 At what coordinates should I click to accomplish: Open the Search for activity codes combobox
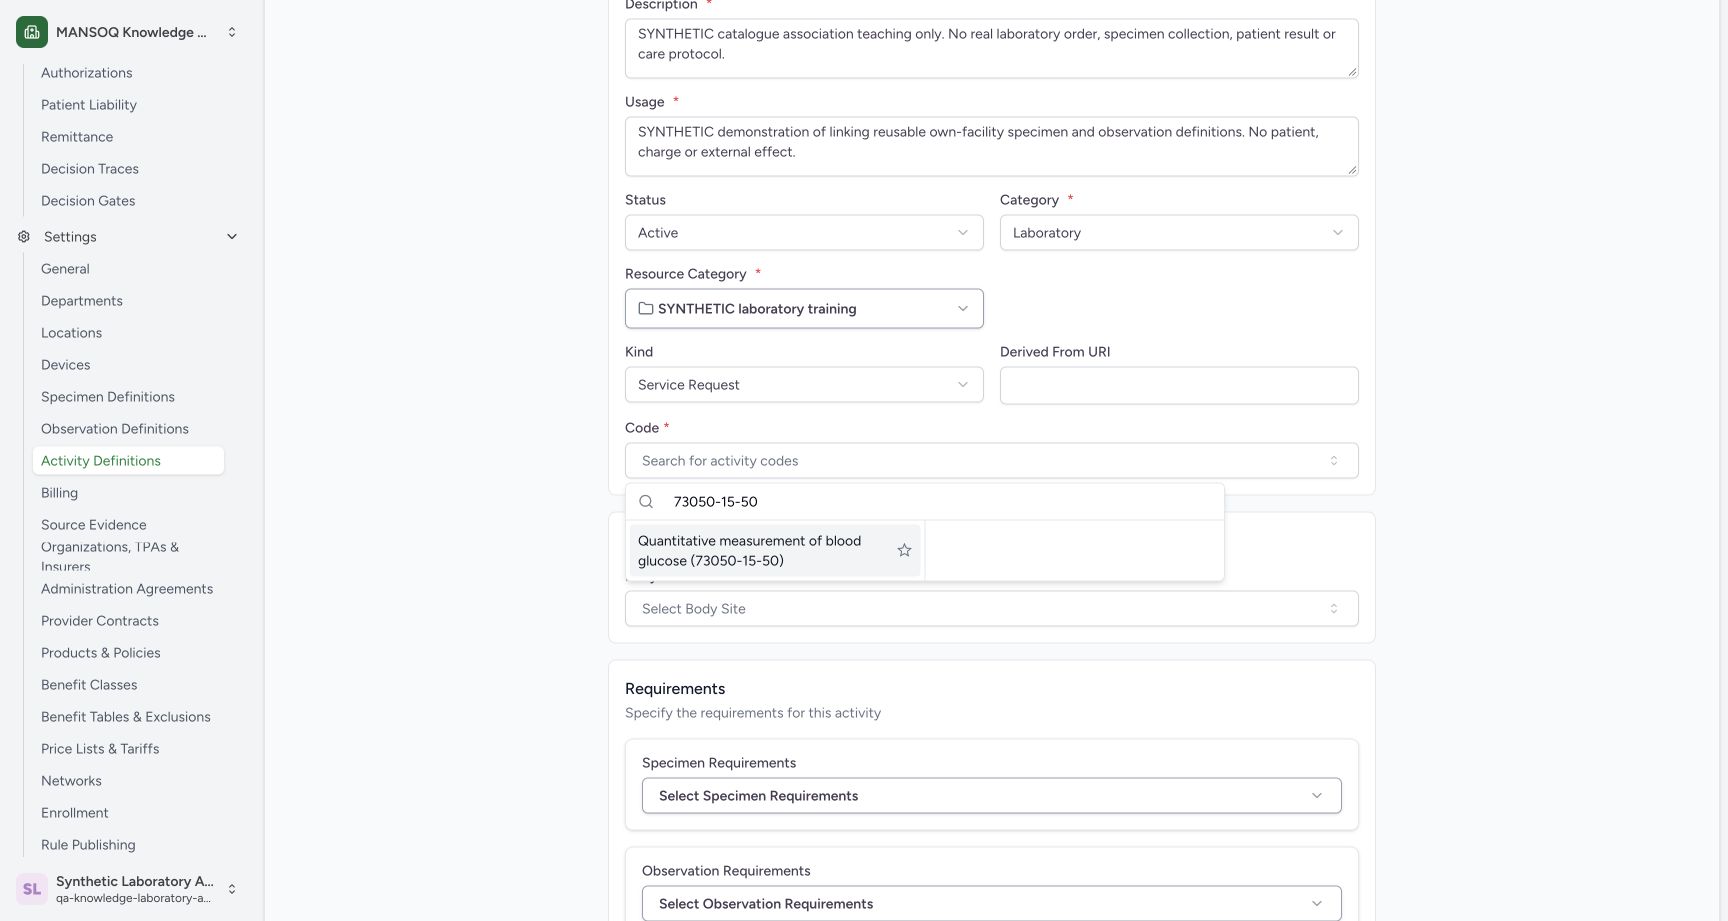pos(991,461)
